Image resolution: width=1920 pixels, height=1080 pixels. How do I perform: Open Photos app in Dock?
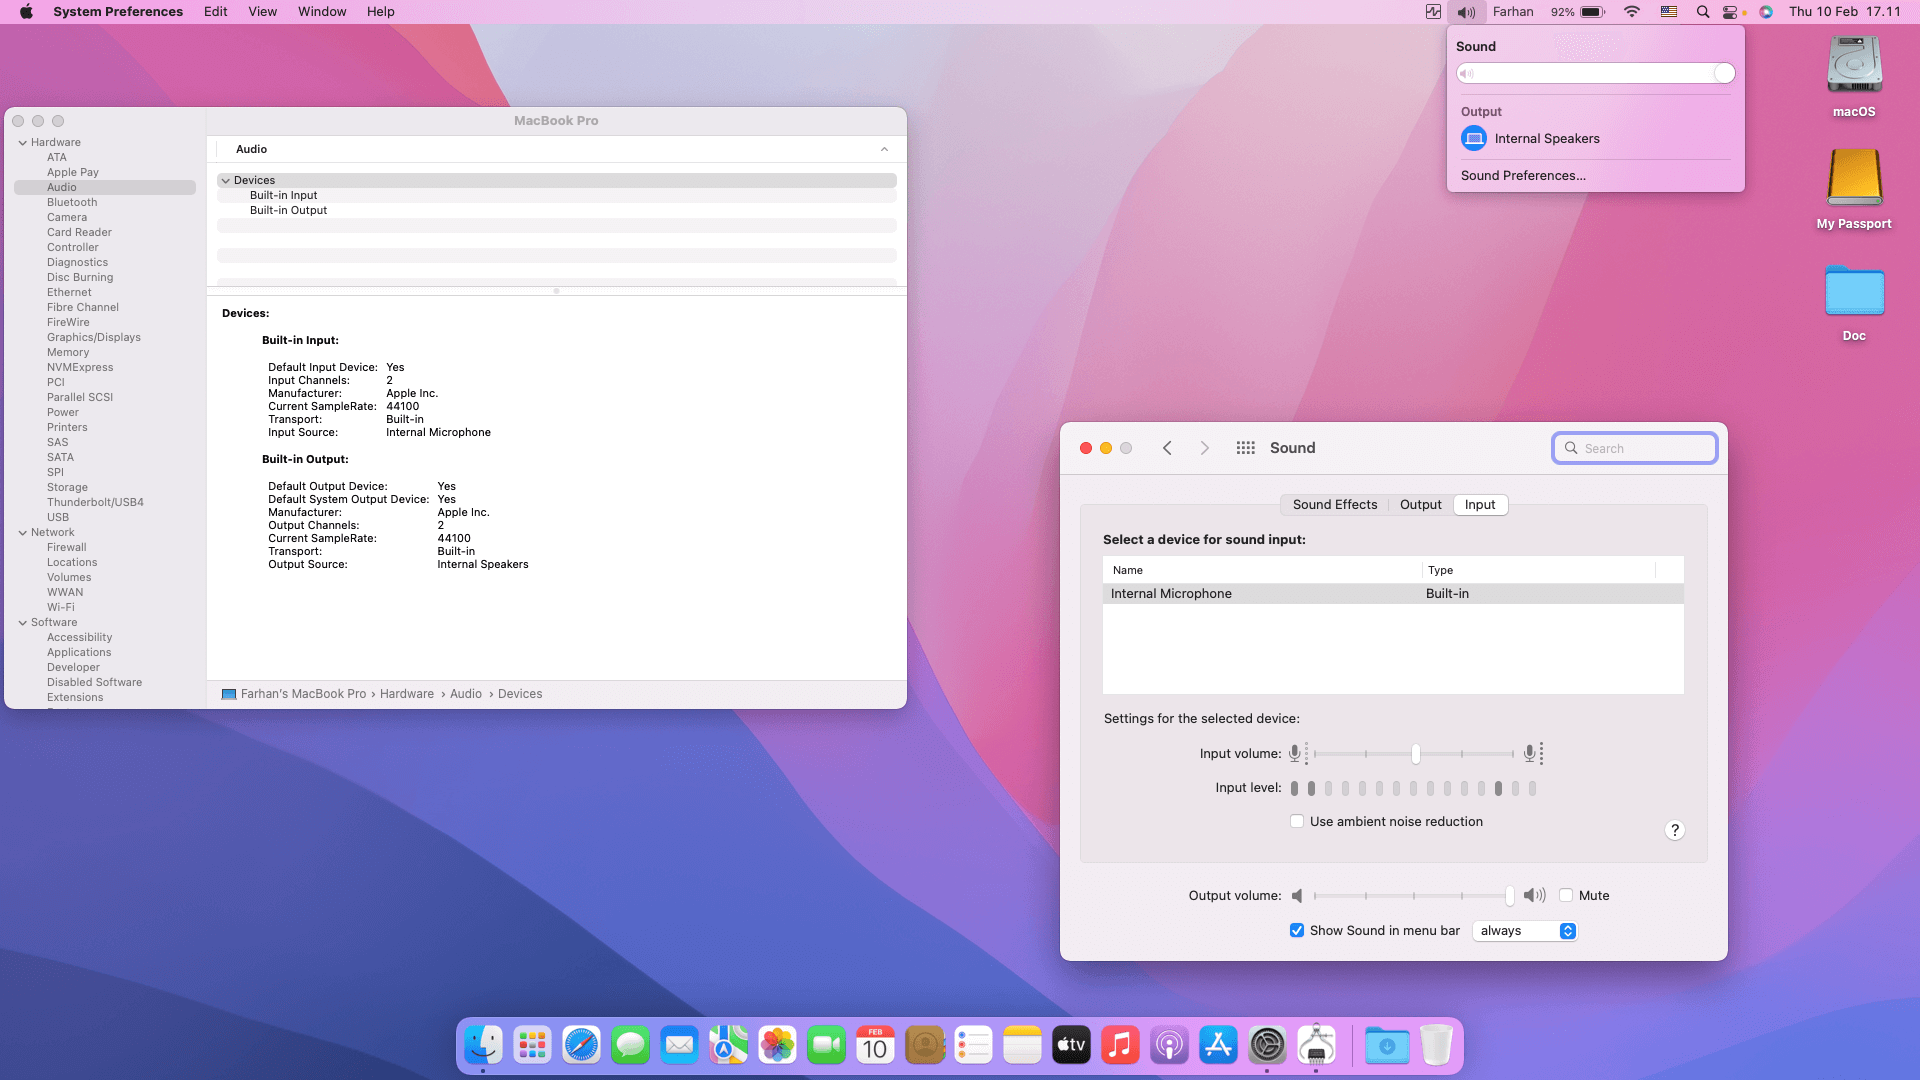778,1045
